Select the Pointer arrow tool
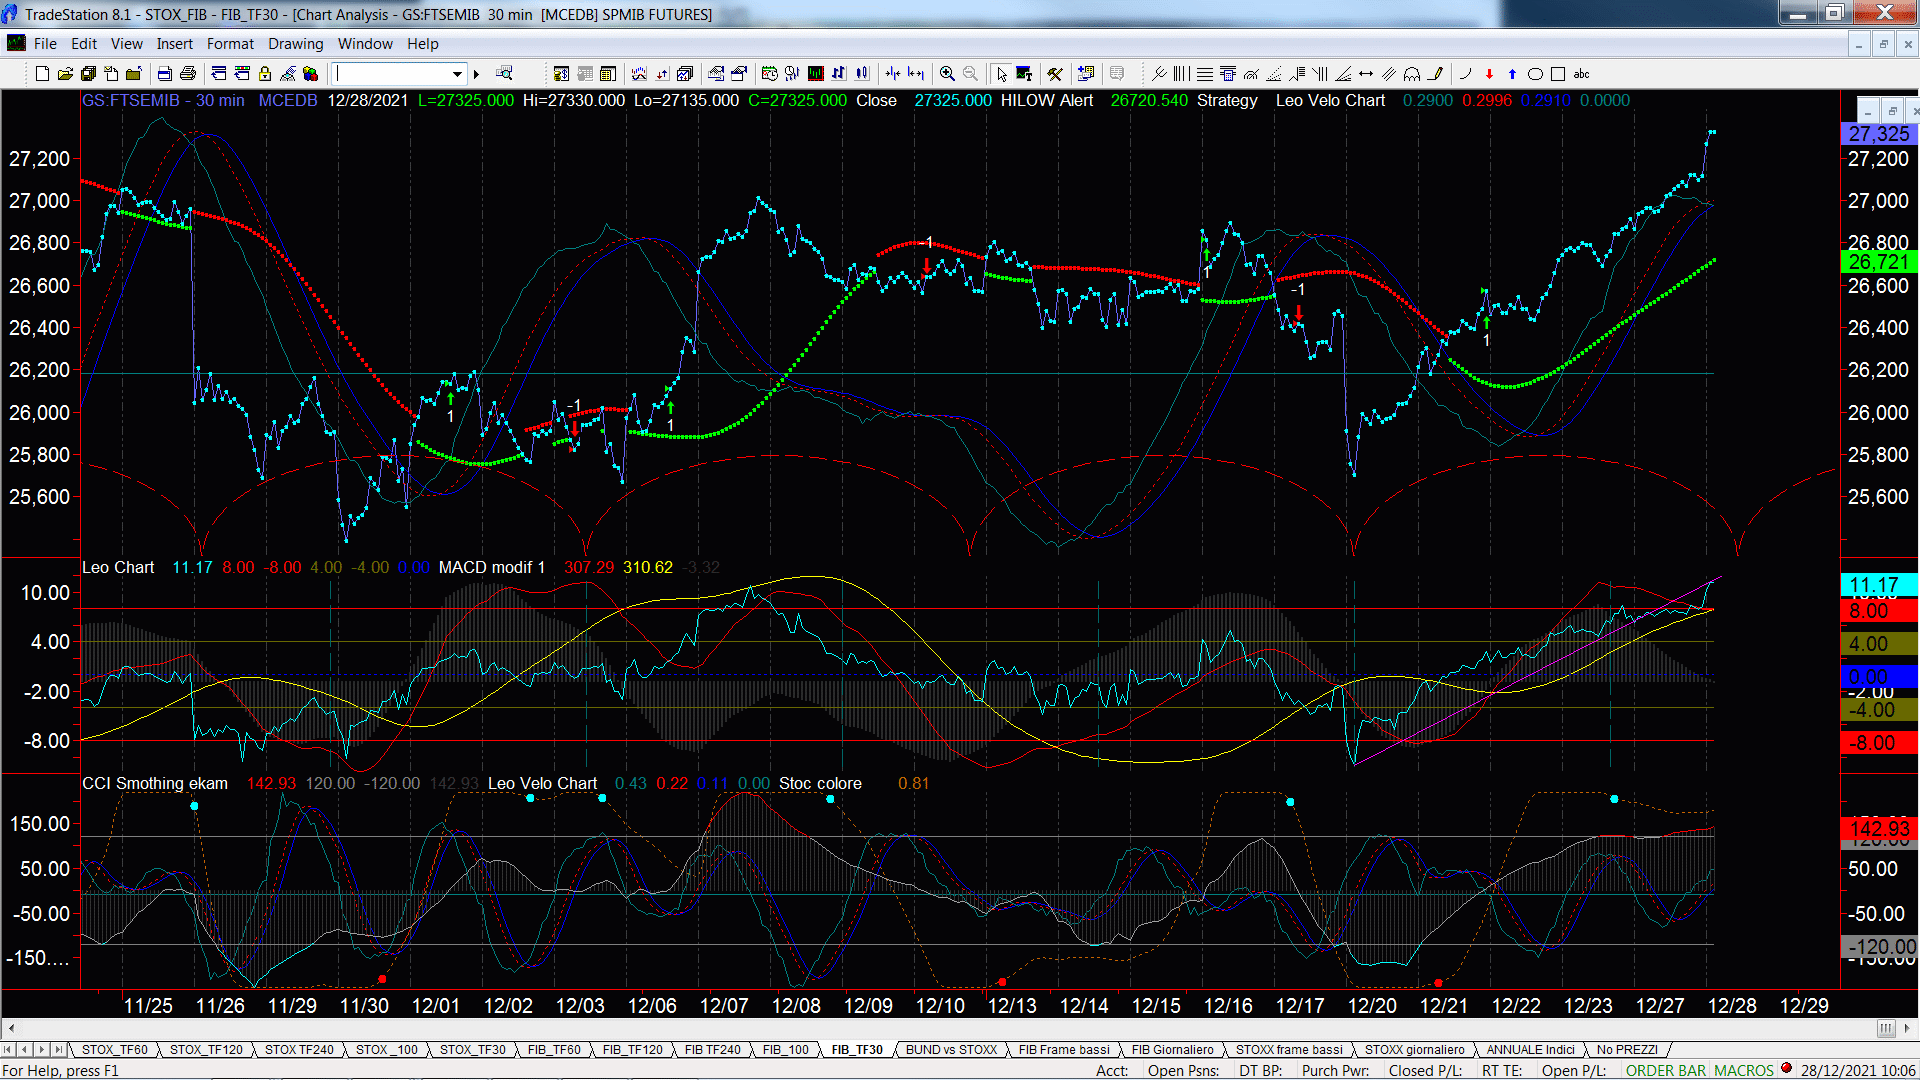 coord(1002,74)
